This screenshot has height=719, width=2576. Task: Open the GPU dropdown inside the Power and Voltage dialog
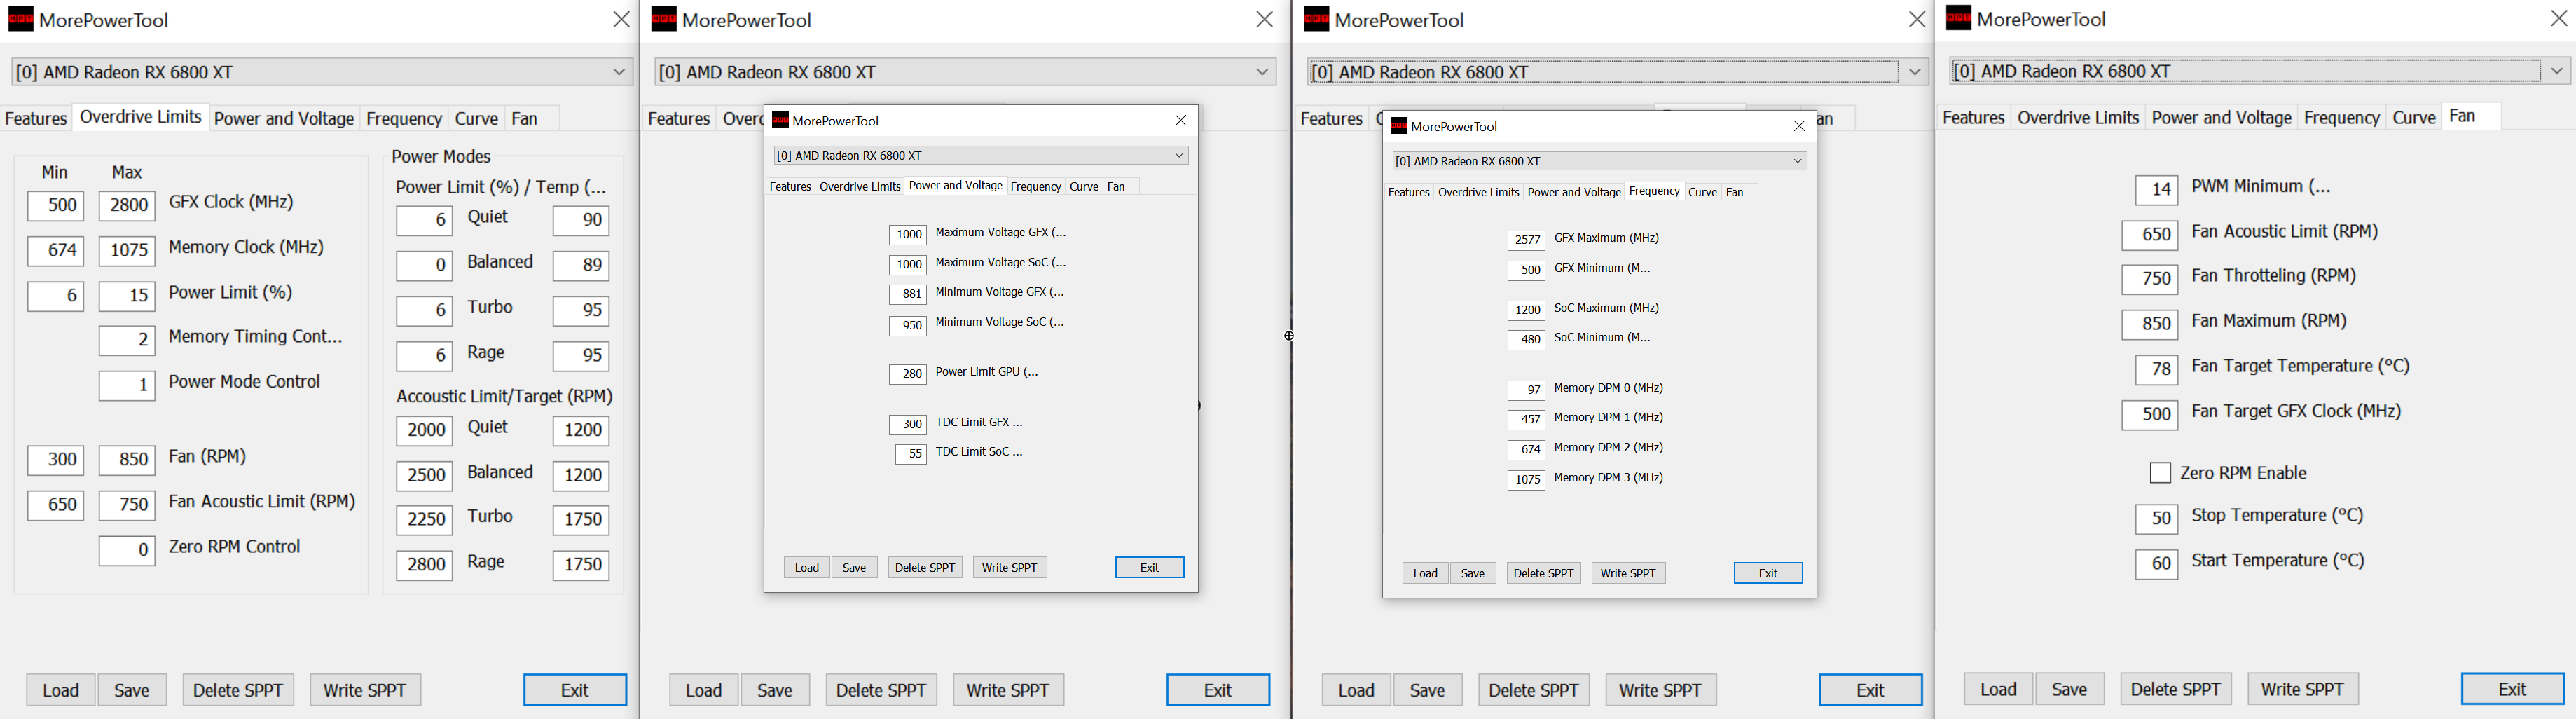point(981,155)
